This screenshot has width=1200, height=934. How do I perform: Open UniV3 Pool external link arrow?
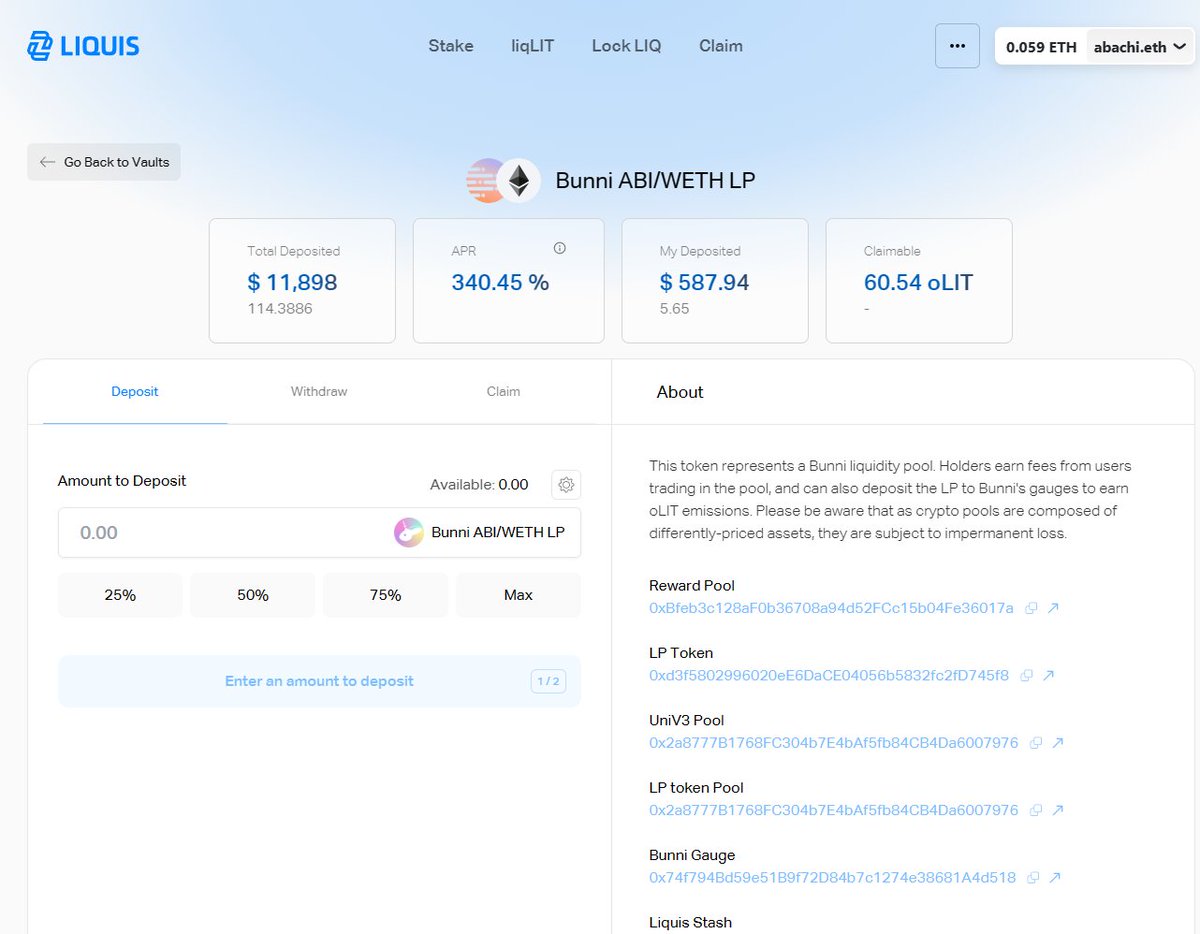(x=1058, y=743)
